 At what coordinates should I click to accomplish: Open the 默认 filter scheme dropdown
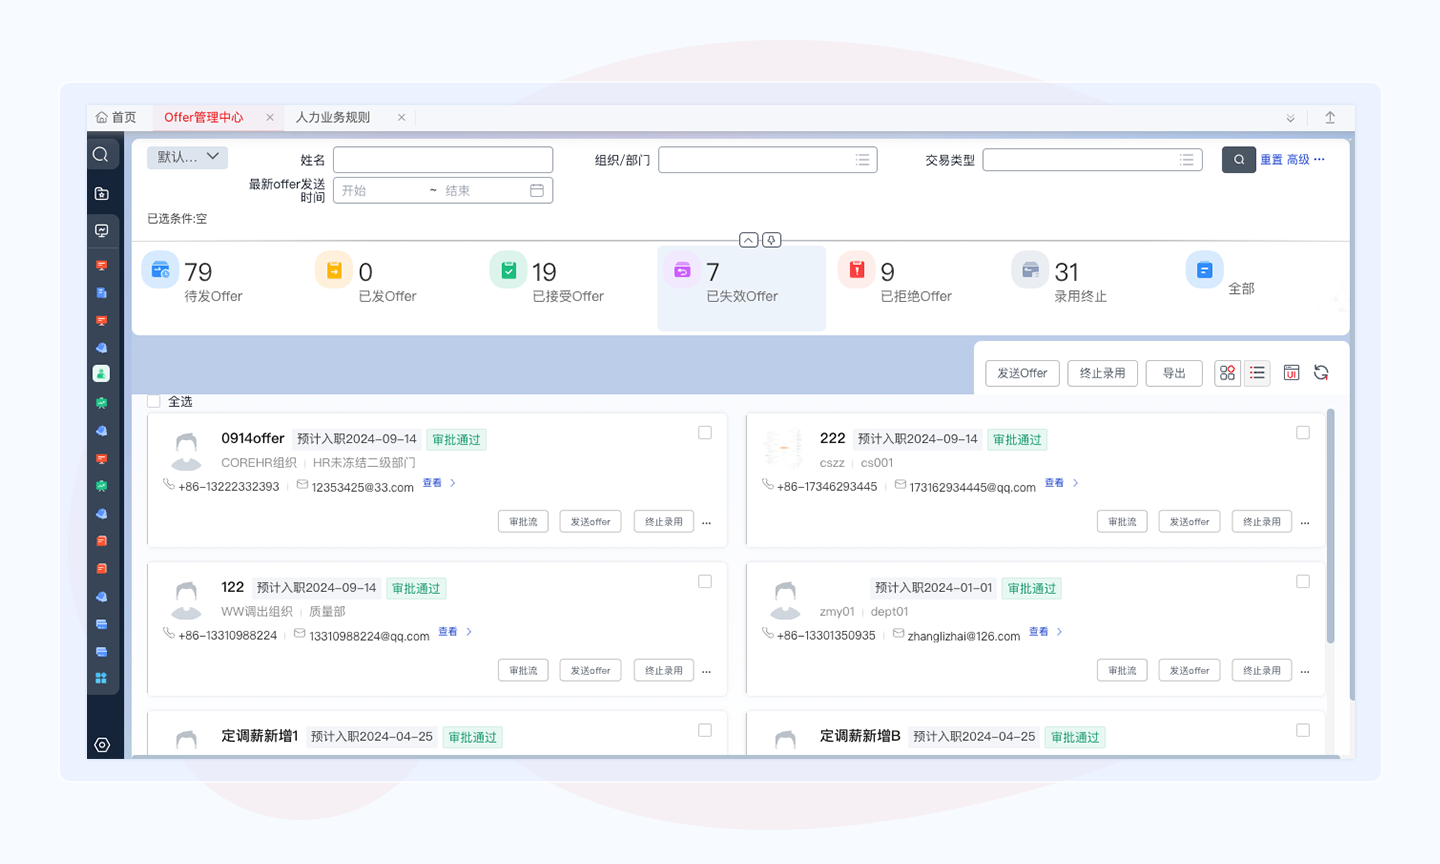187,157
